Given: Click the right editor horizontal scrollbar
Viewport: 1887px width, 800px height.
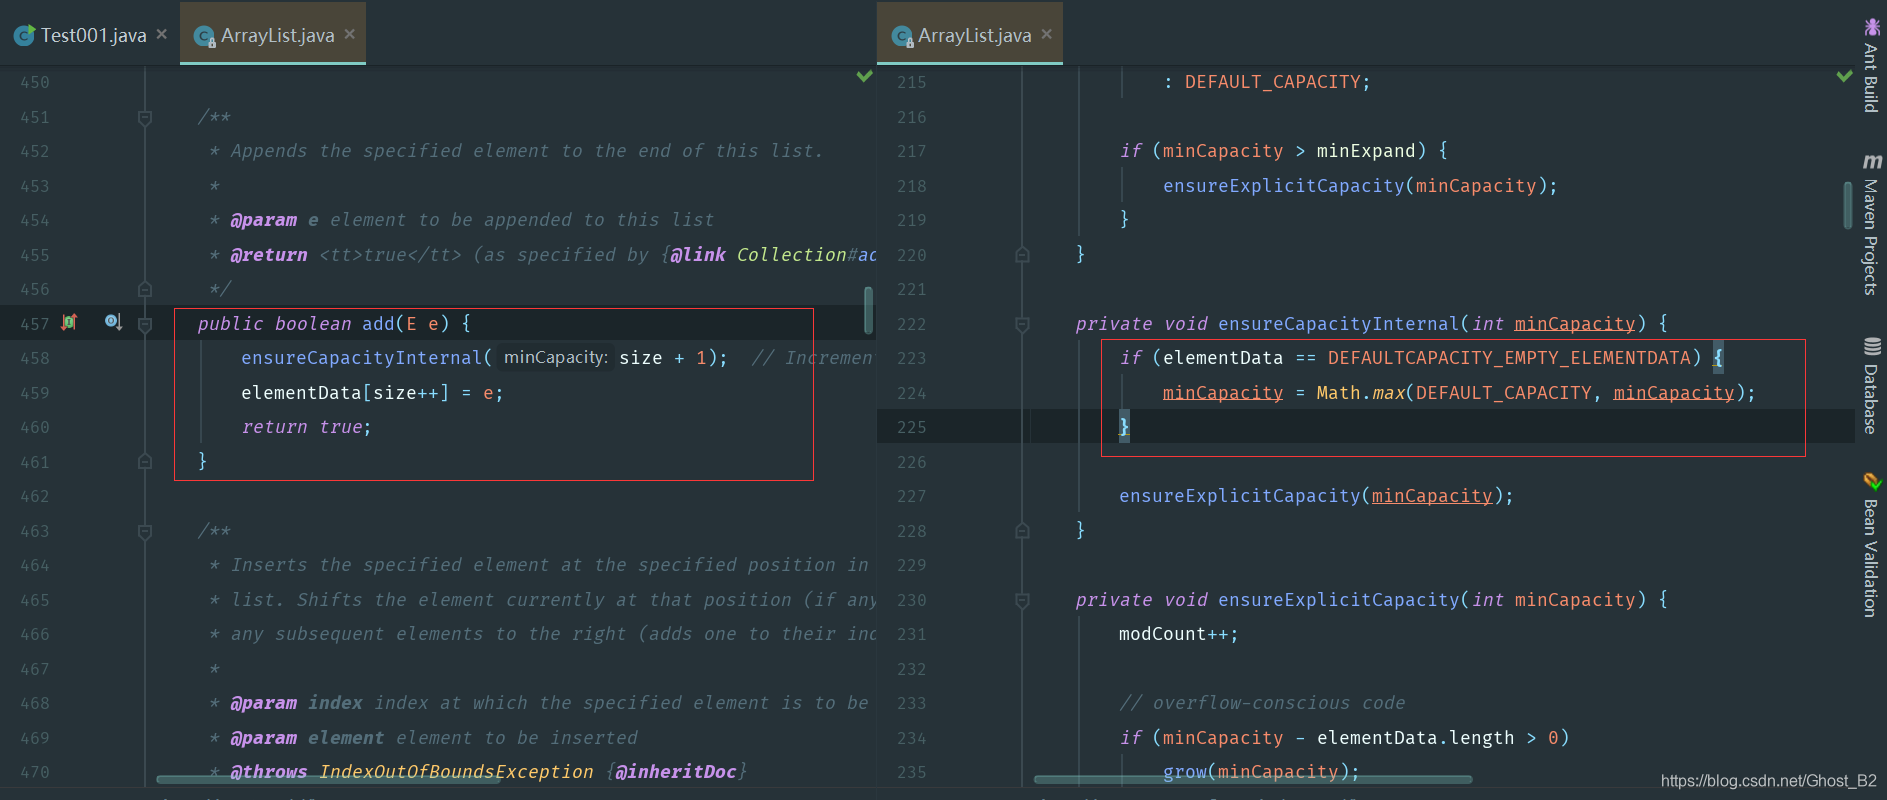Looking at the screenshot, I should pyautogui.click(x=1253, y=779).
